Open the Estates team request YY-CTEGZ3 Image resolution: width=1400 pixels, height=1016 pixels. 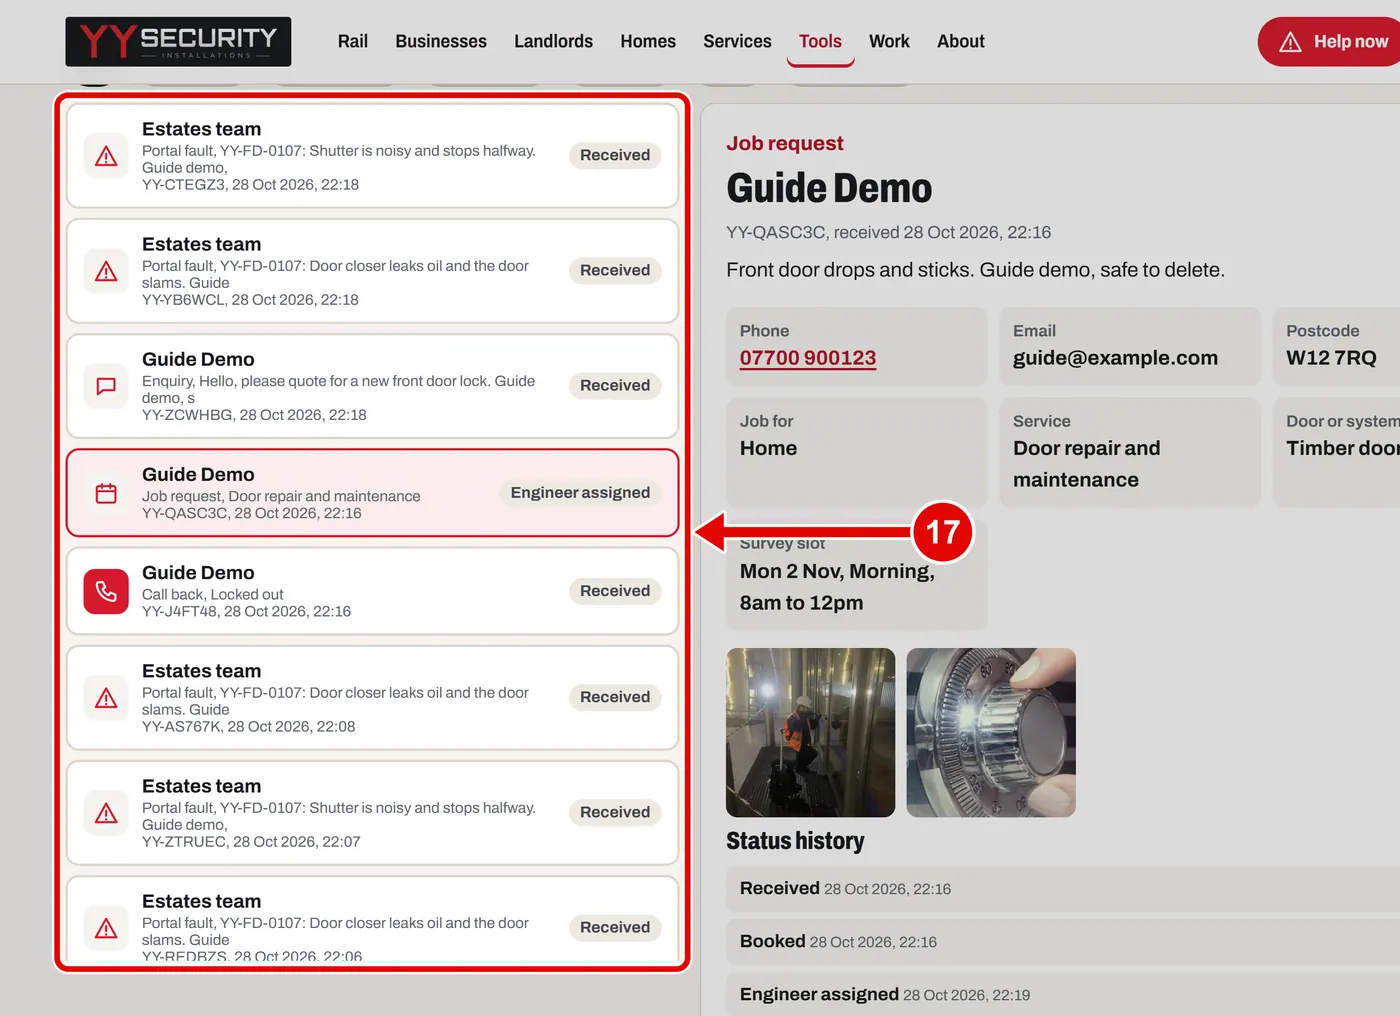point(373,156)
